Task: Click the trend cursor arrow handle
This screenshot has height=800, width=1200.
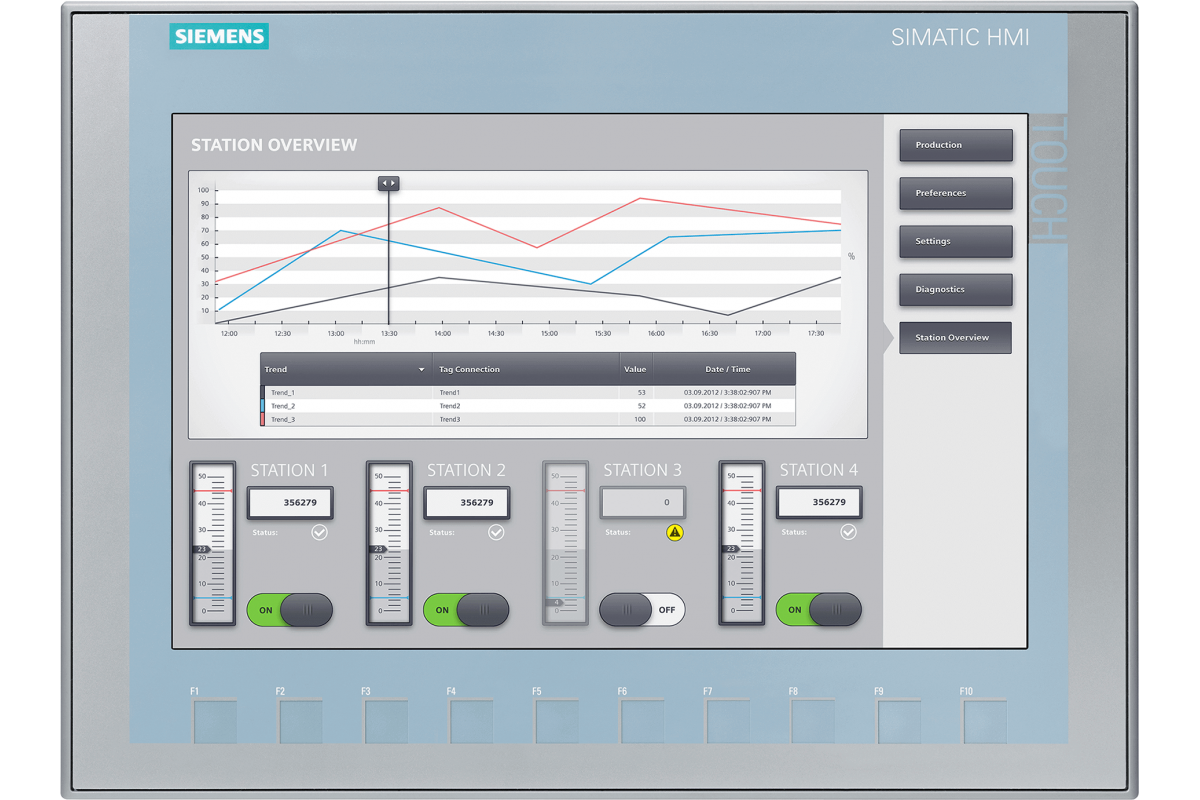Action: click(x=388, y=184)
